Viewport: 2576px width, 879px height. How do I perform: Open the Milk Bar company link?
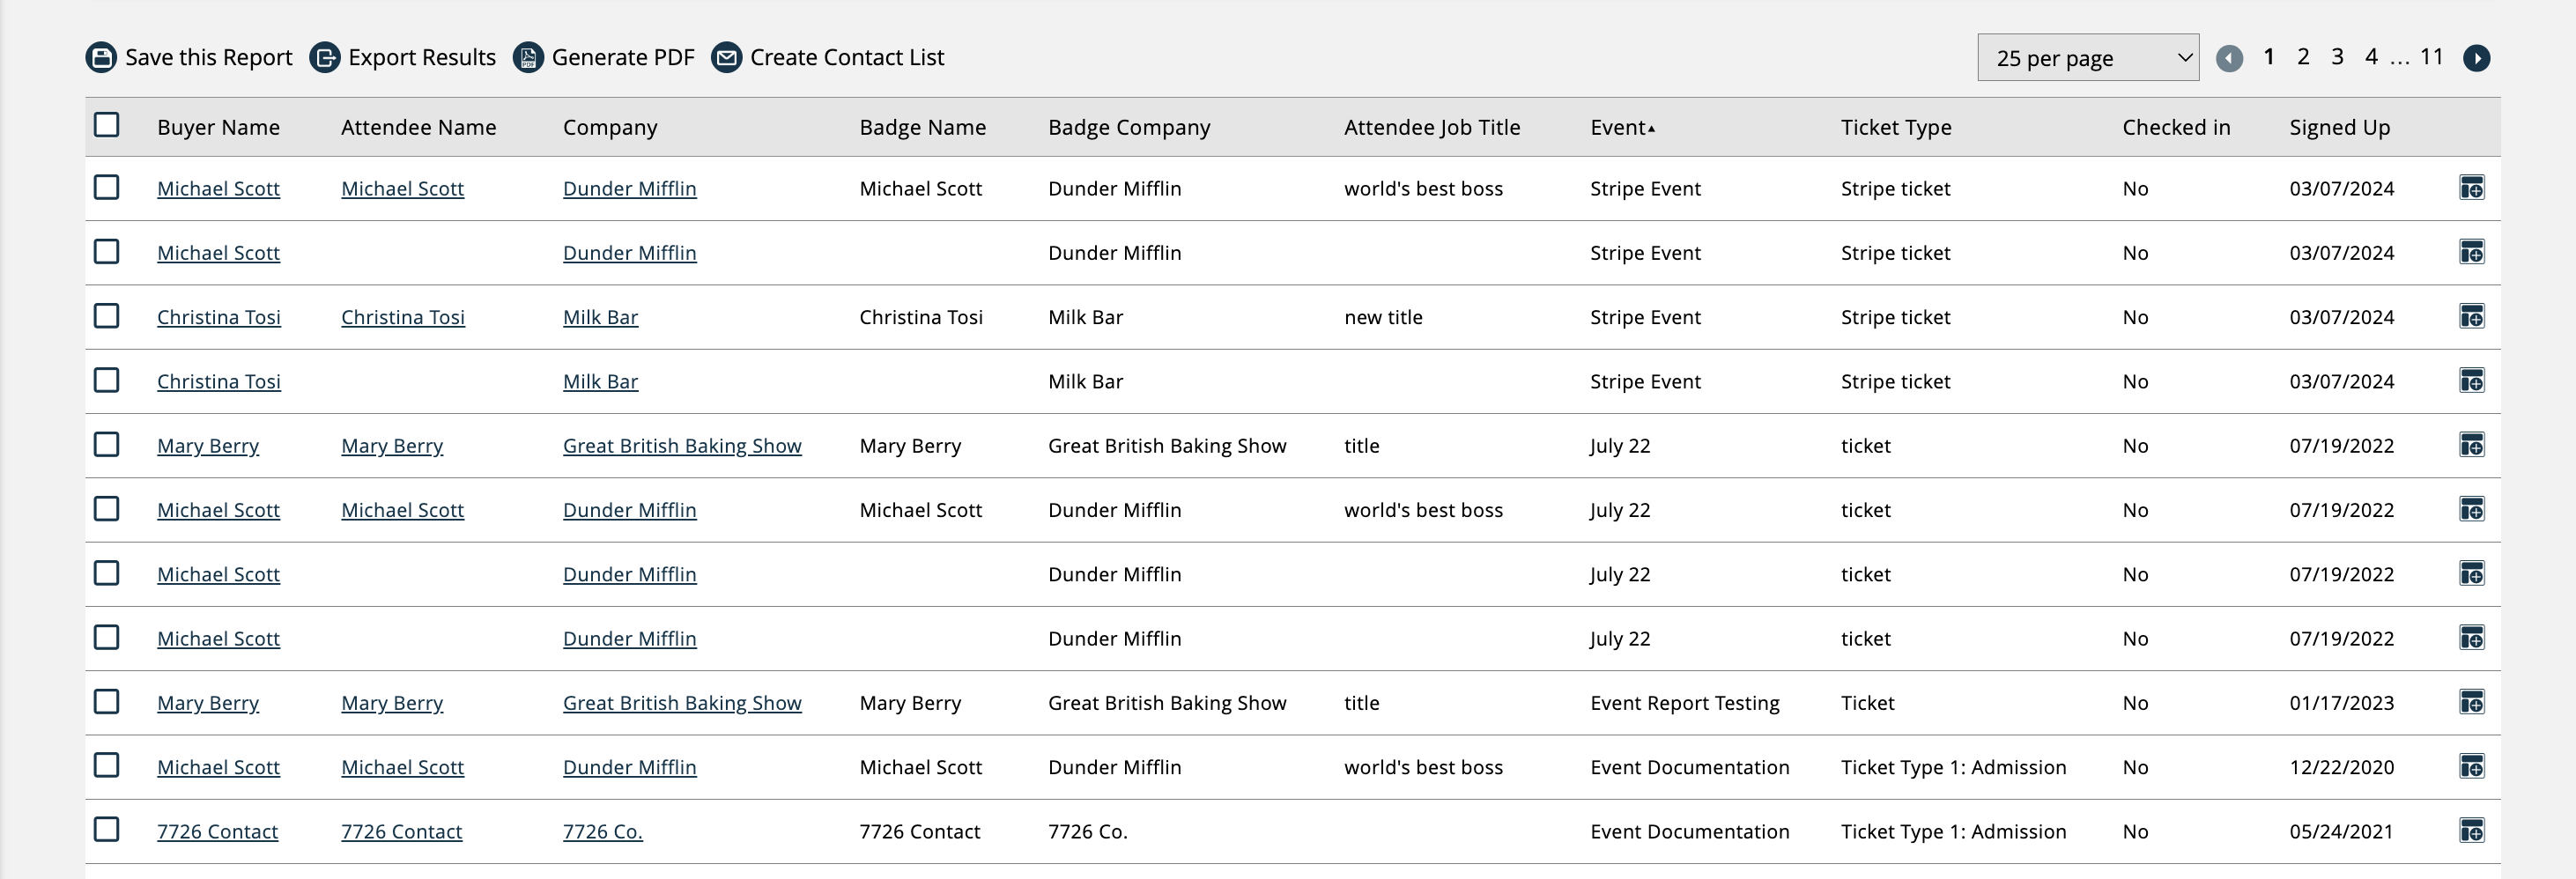tap(600, 317)
